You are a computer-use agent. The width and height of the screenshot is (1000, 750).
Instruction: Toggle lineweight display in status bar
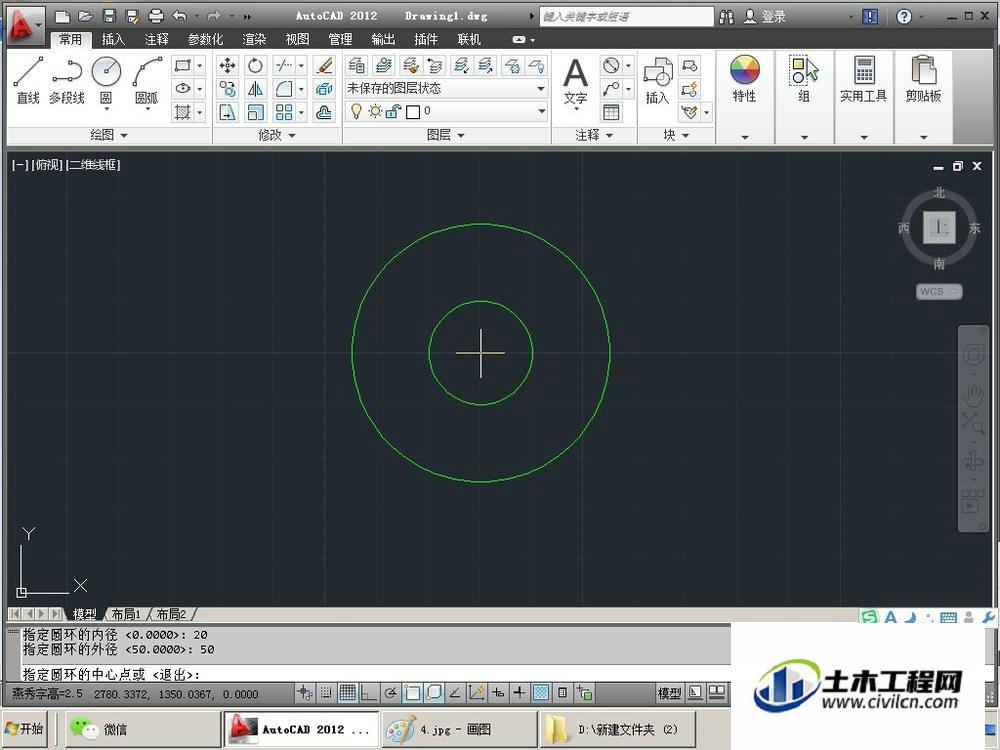[520, 692]
